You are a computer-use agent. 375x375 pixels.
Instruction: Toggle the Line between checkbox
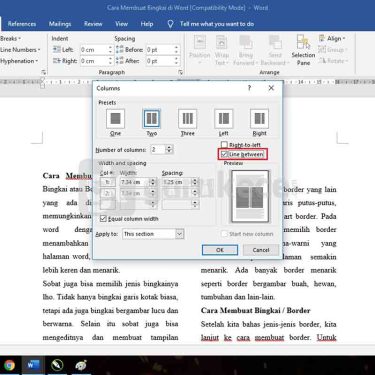(x=224, y=154)
